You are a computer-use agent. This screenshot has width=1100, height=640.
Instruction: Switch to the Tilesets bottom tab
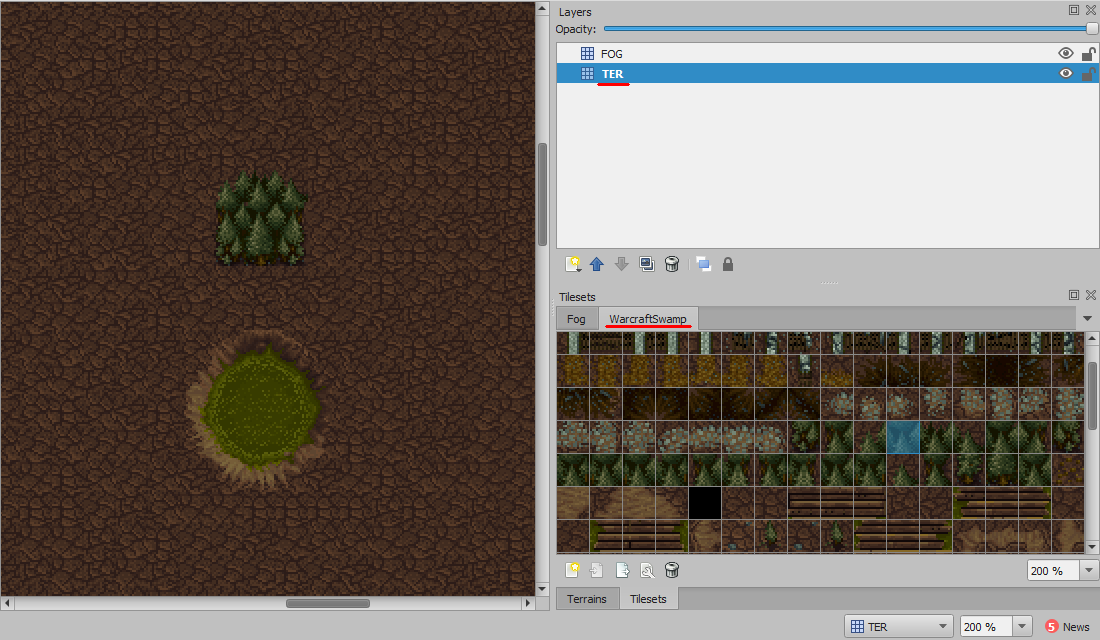(648, 599)
